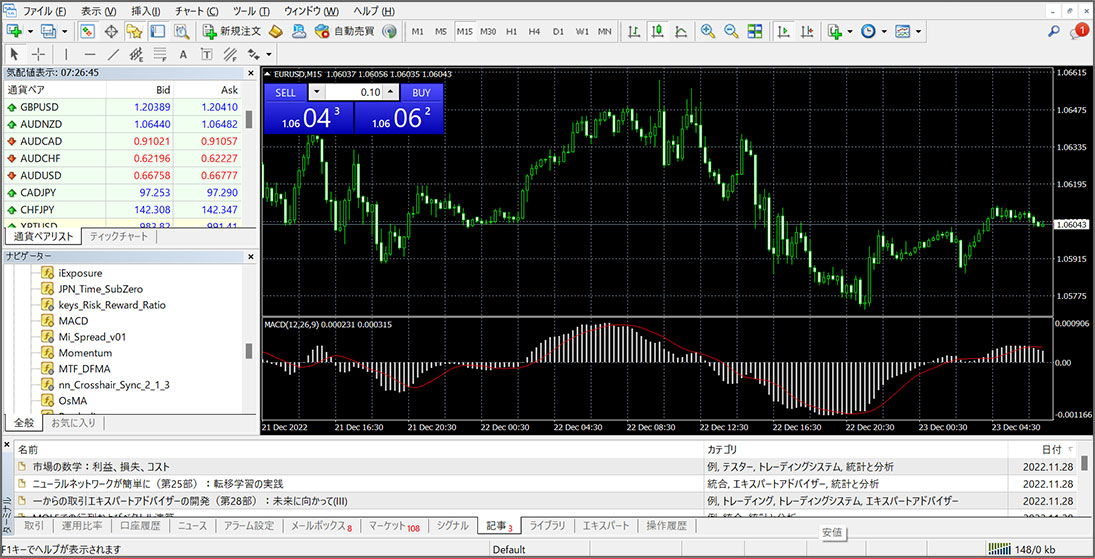Open the Profiles icon in the toolbar
Screen dimensions: 1095x559
[x=48, y=31]
